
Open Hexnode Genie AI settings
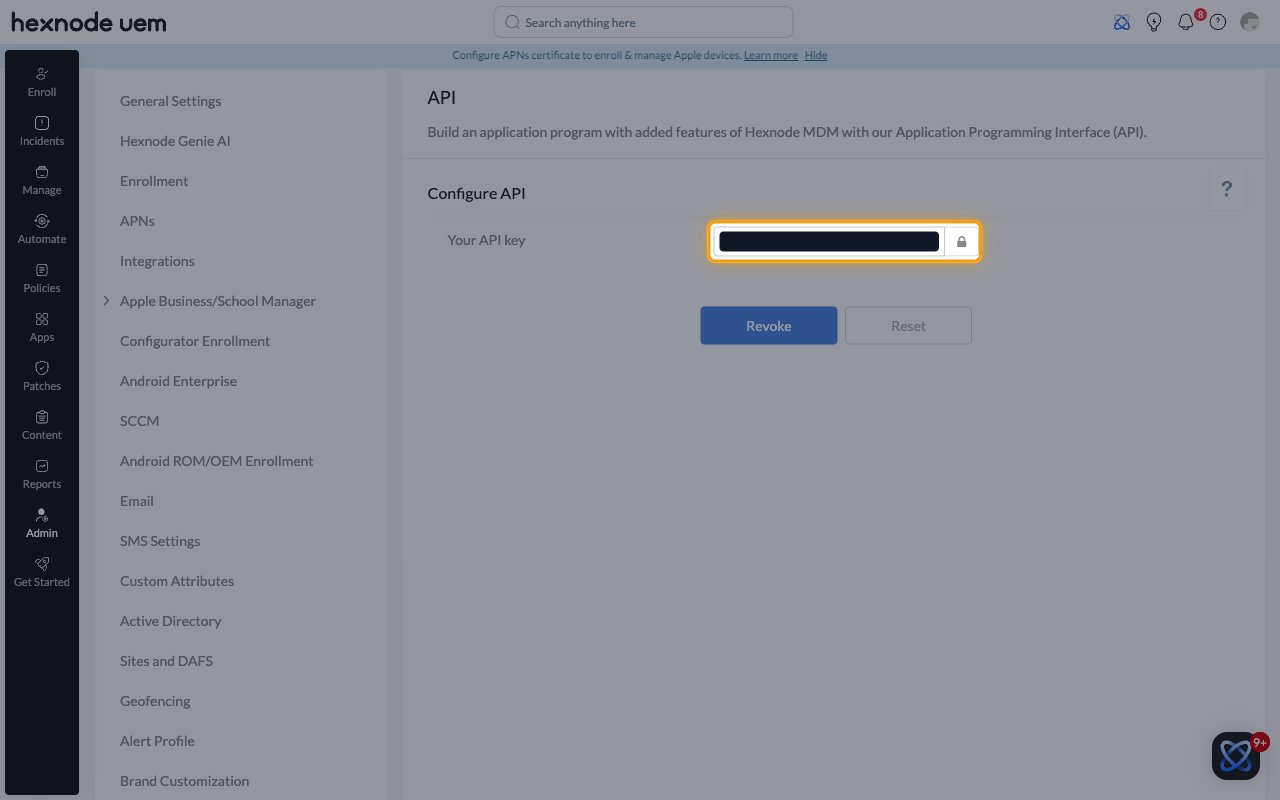coord(175,141)
